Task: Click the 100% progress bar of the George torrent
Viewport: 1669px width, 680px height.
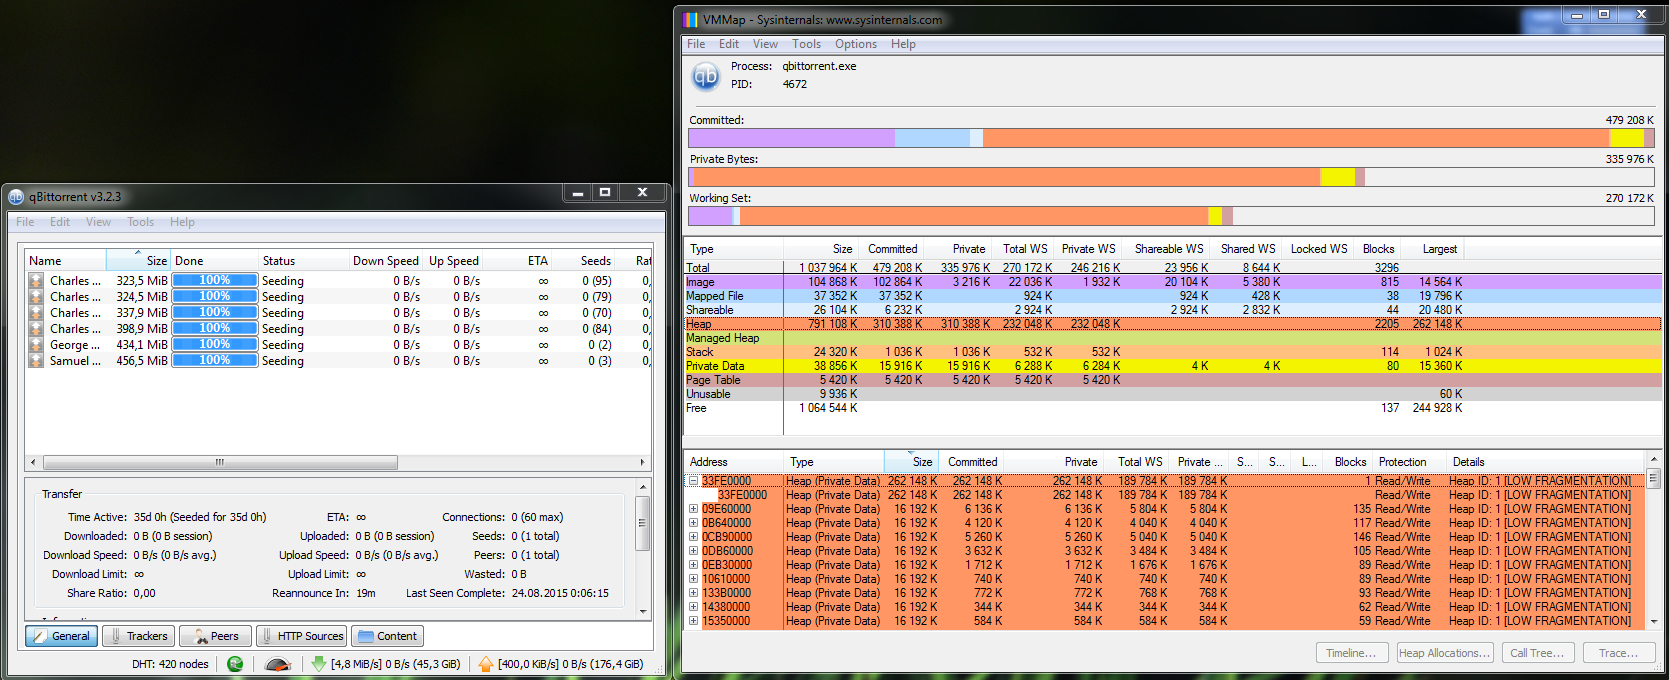Action: coord(214,345)
